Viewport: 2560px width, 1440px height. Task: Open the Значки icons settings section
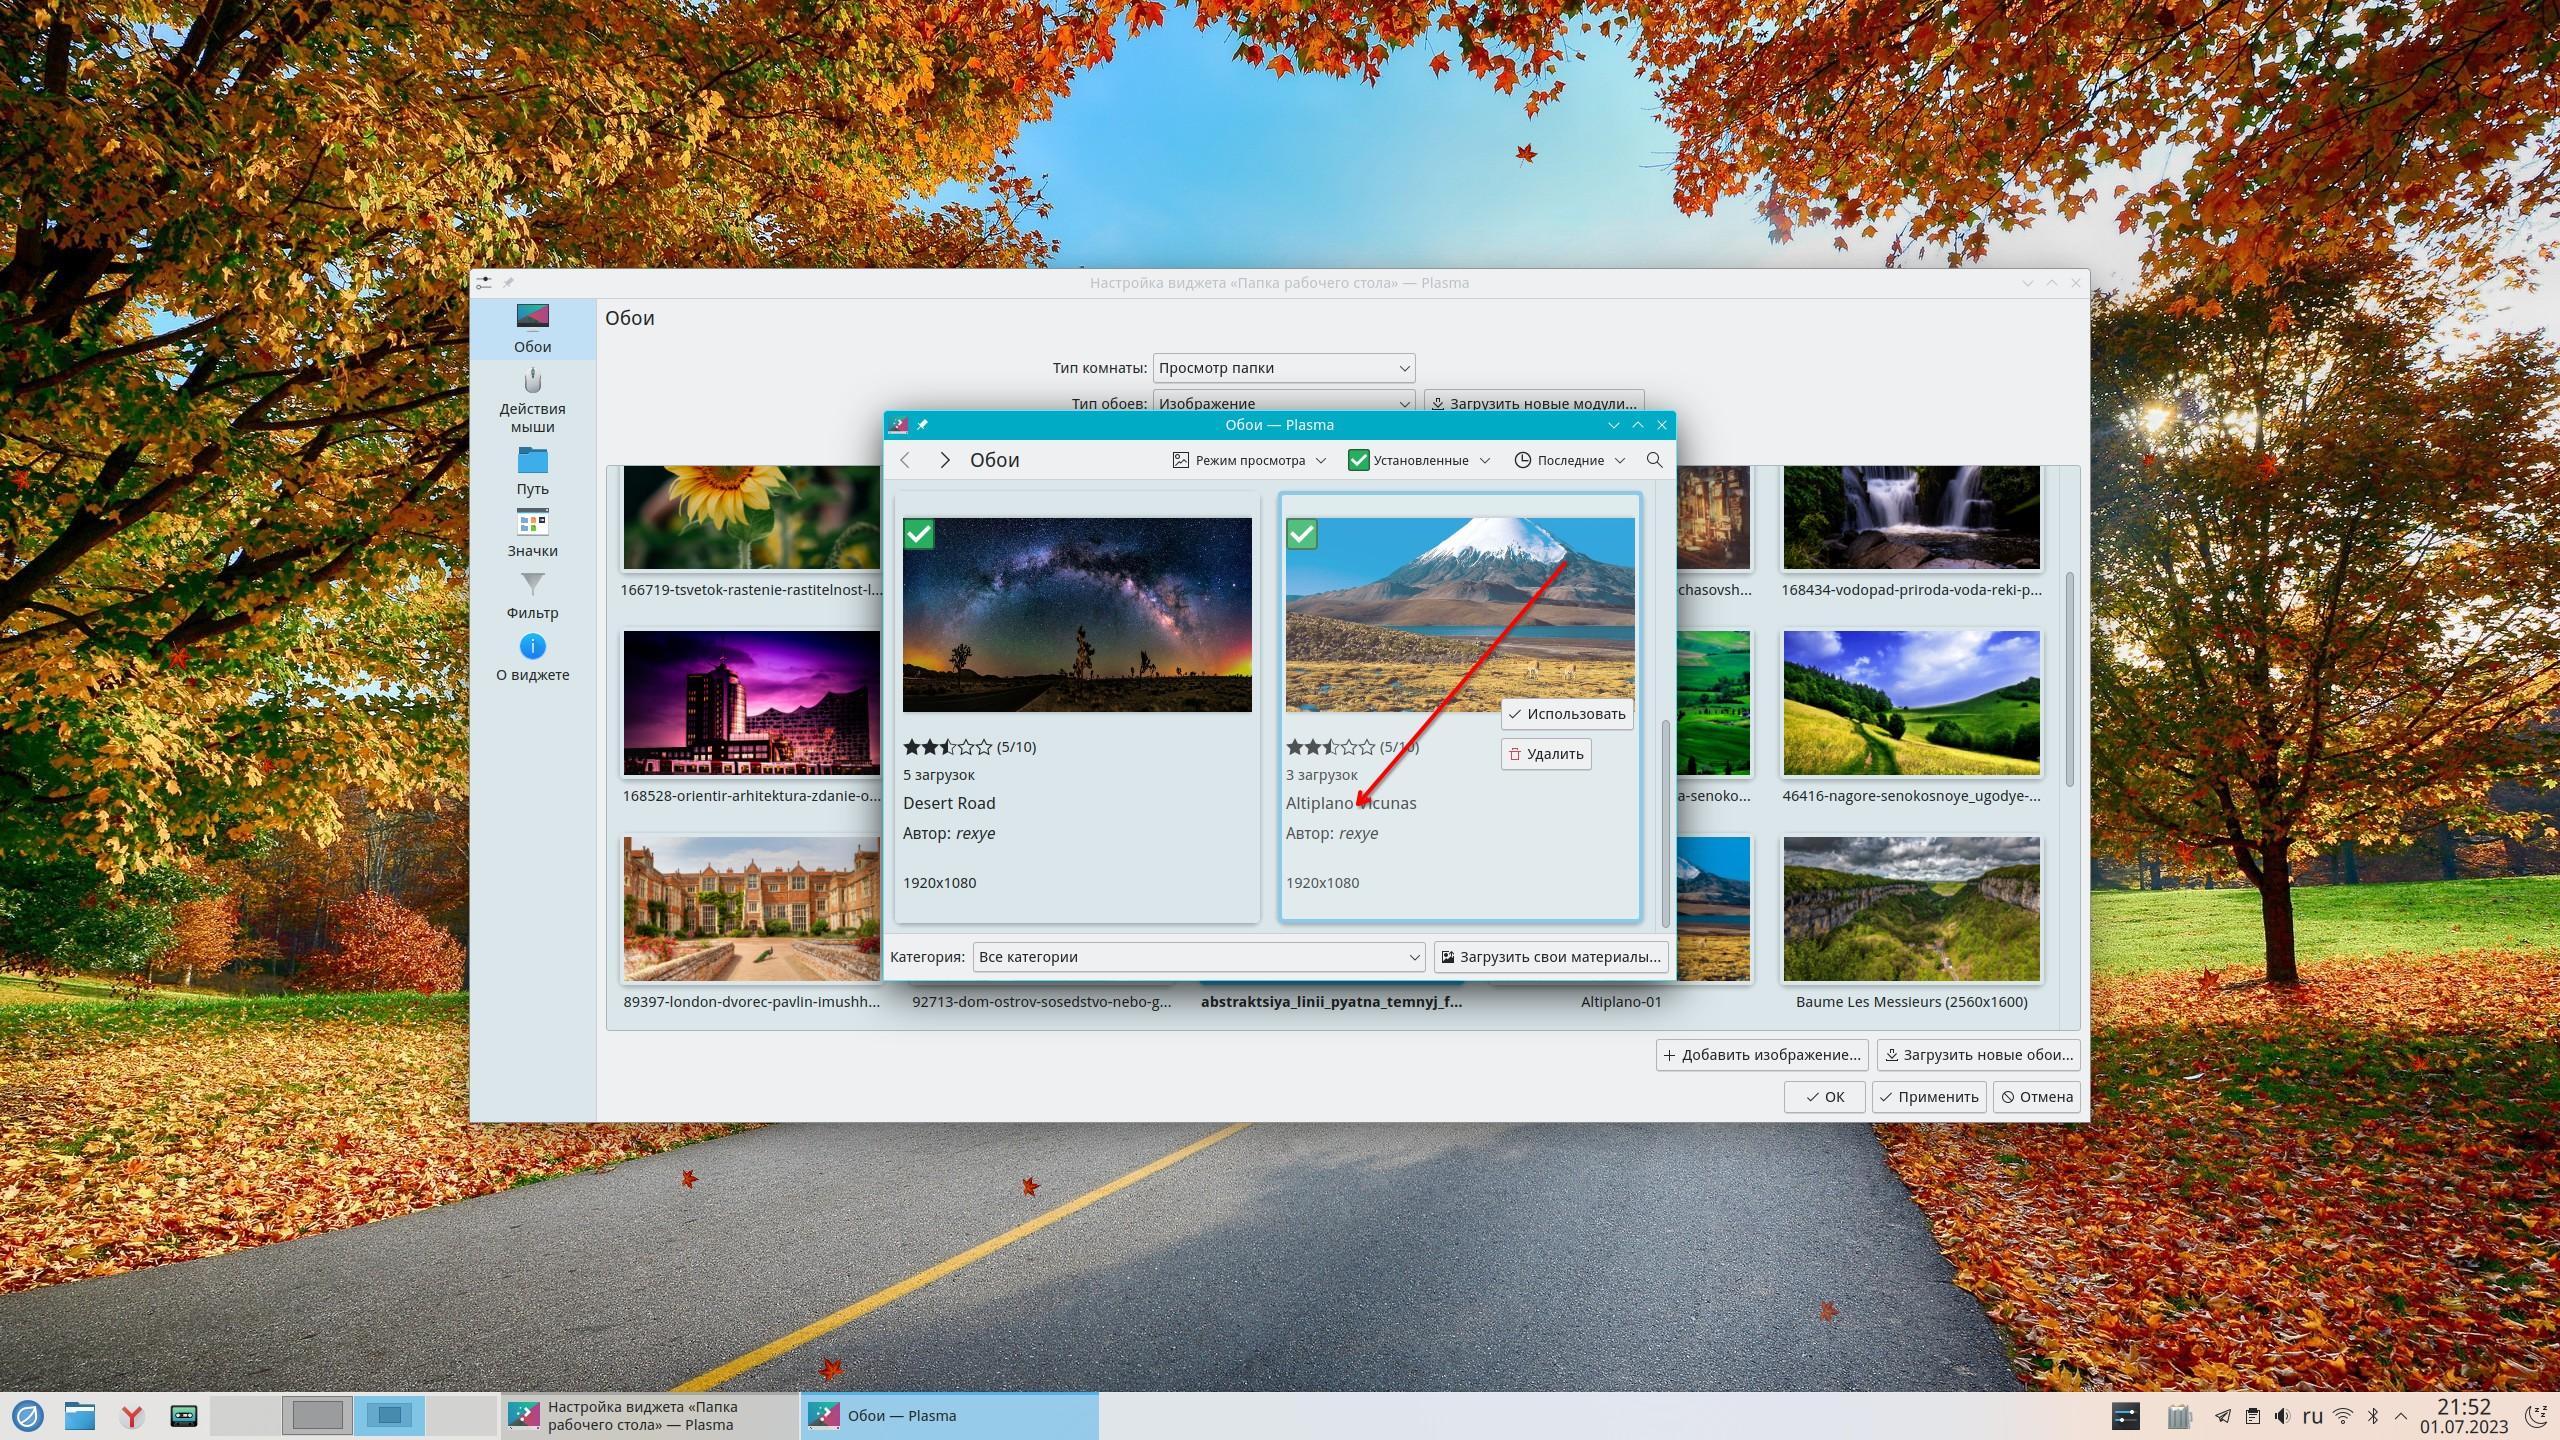point(532,533)
